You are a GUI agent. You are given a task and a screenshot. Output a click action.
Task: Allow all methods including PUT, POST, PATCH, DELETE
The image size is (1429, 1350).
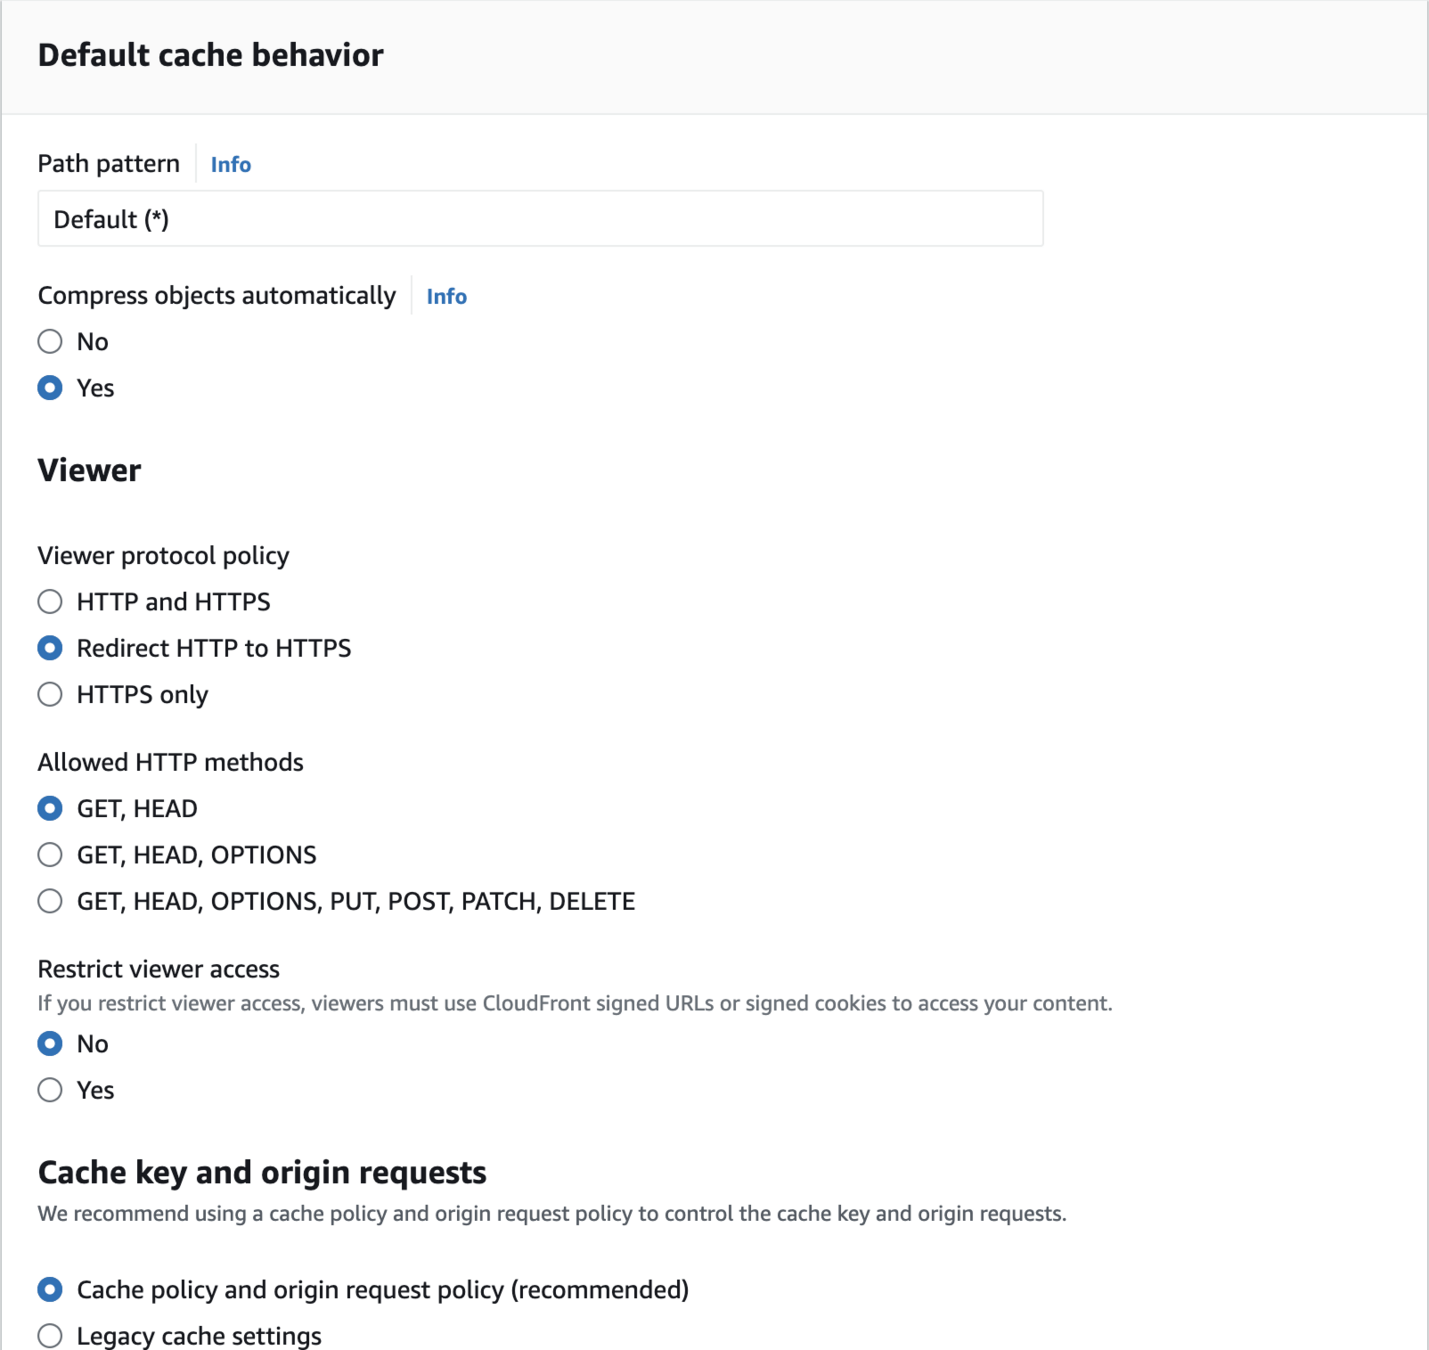[x=50, y=901]
